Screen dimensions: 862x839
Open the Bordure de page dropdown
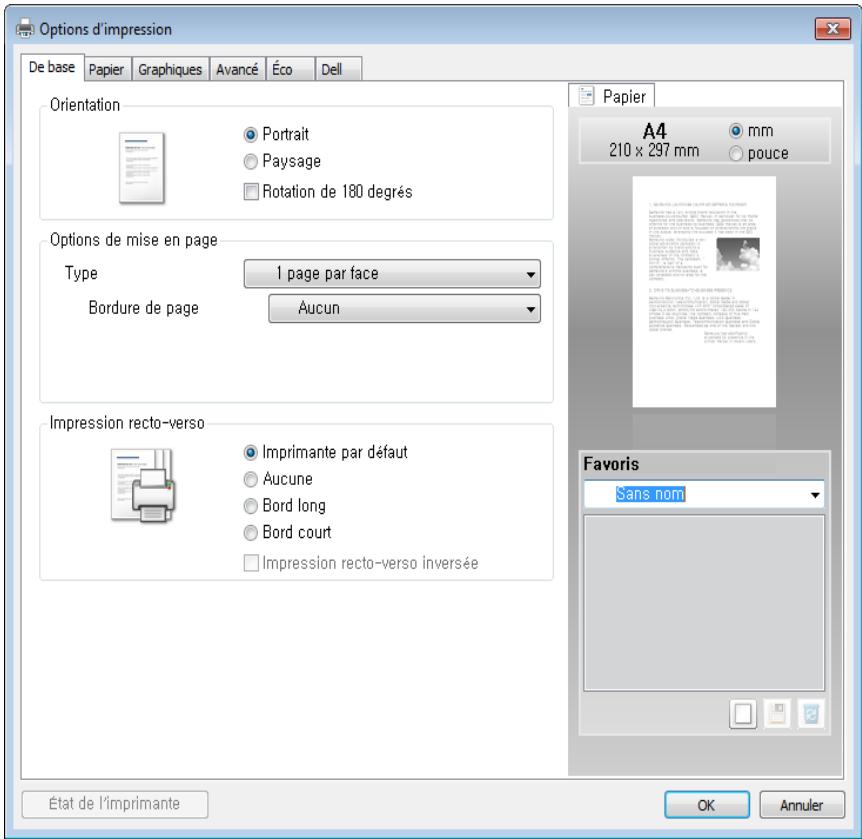pos(404,308)
